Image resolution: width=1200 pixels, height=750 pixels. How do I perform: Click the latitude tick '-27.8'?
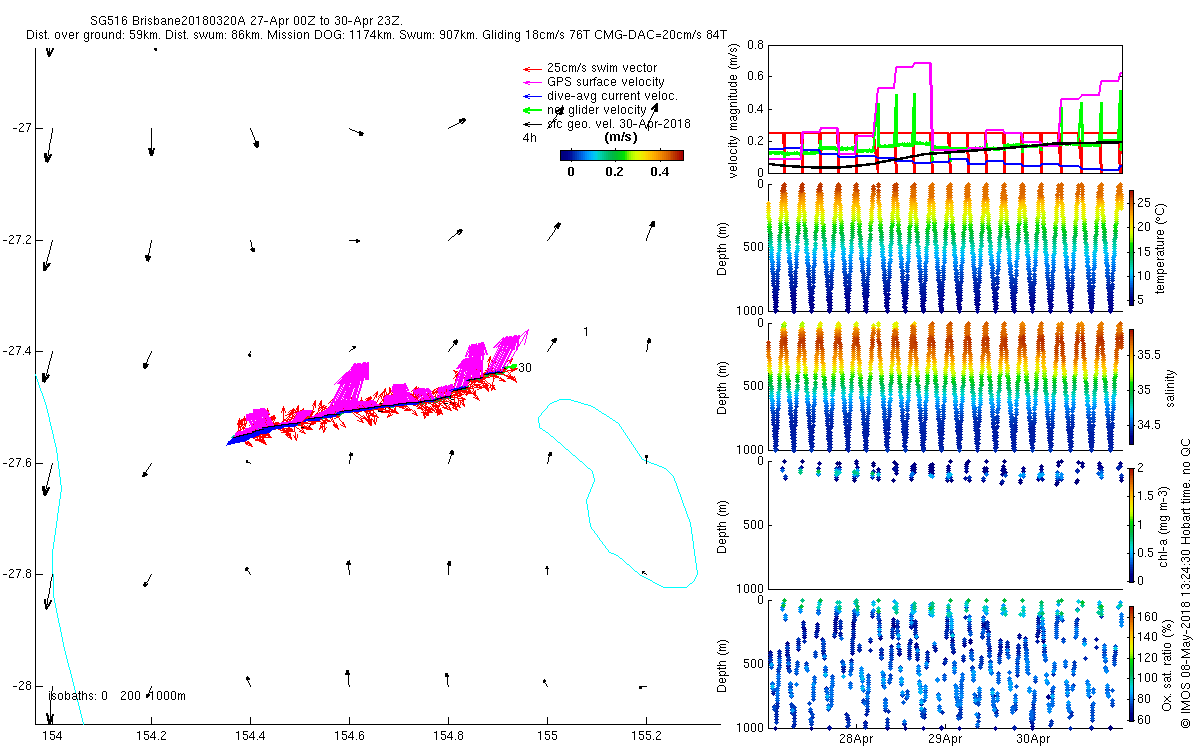tap(18, 574)
